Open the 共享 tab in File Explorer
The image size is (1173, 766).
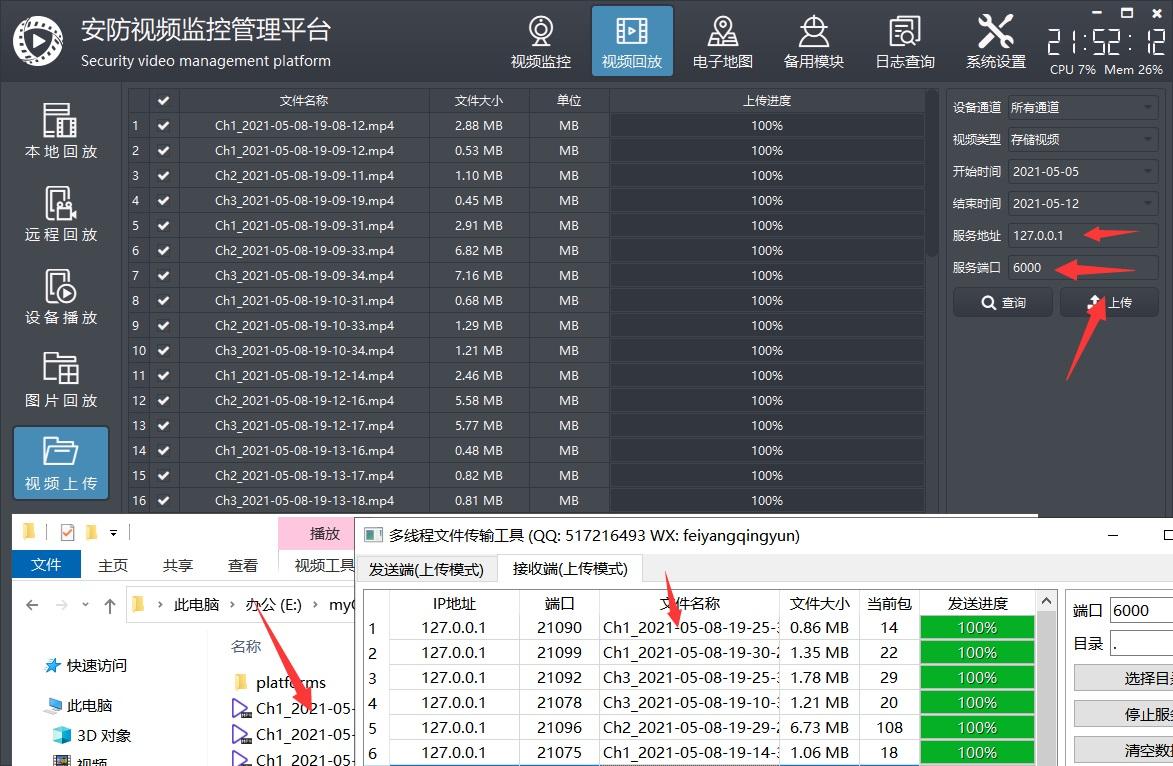[x=177, y=564]
